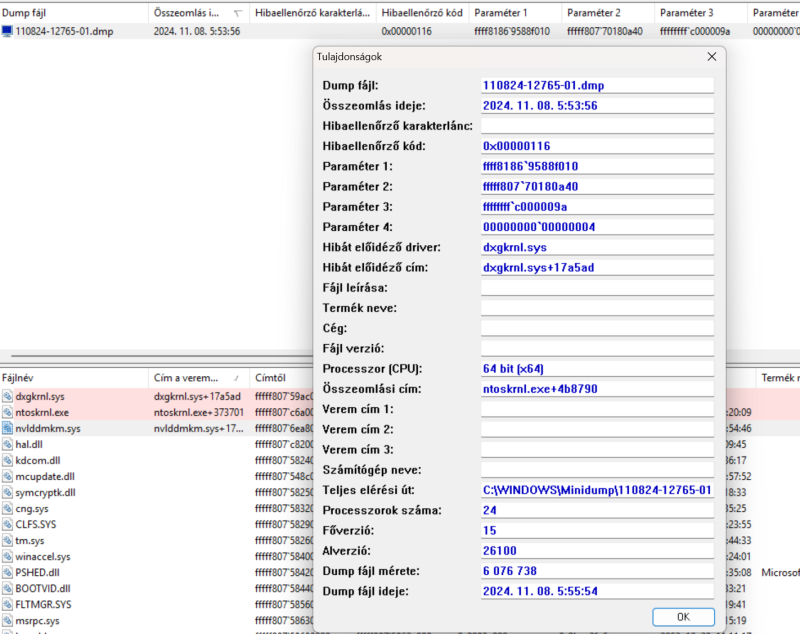Click the Paraméter 2 value field
Image resolution: width=800 pixels, height=634 pixels.
pyautogui.click(x=597, y=187)
